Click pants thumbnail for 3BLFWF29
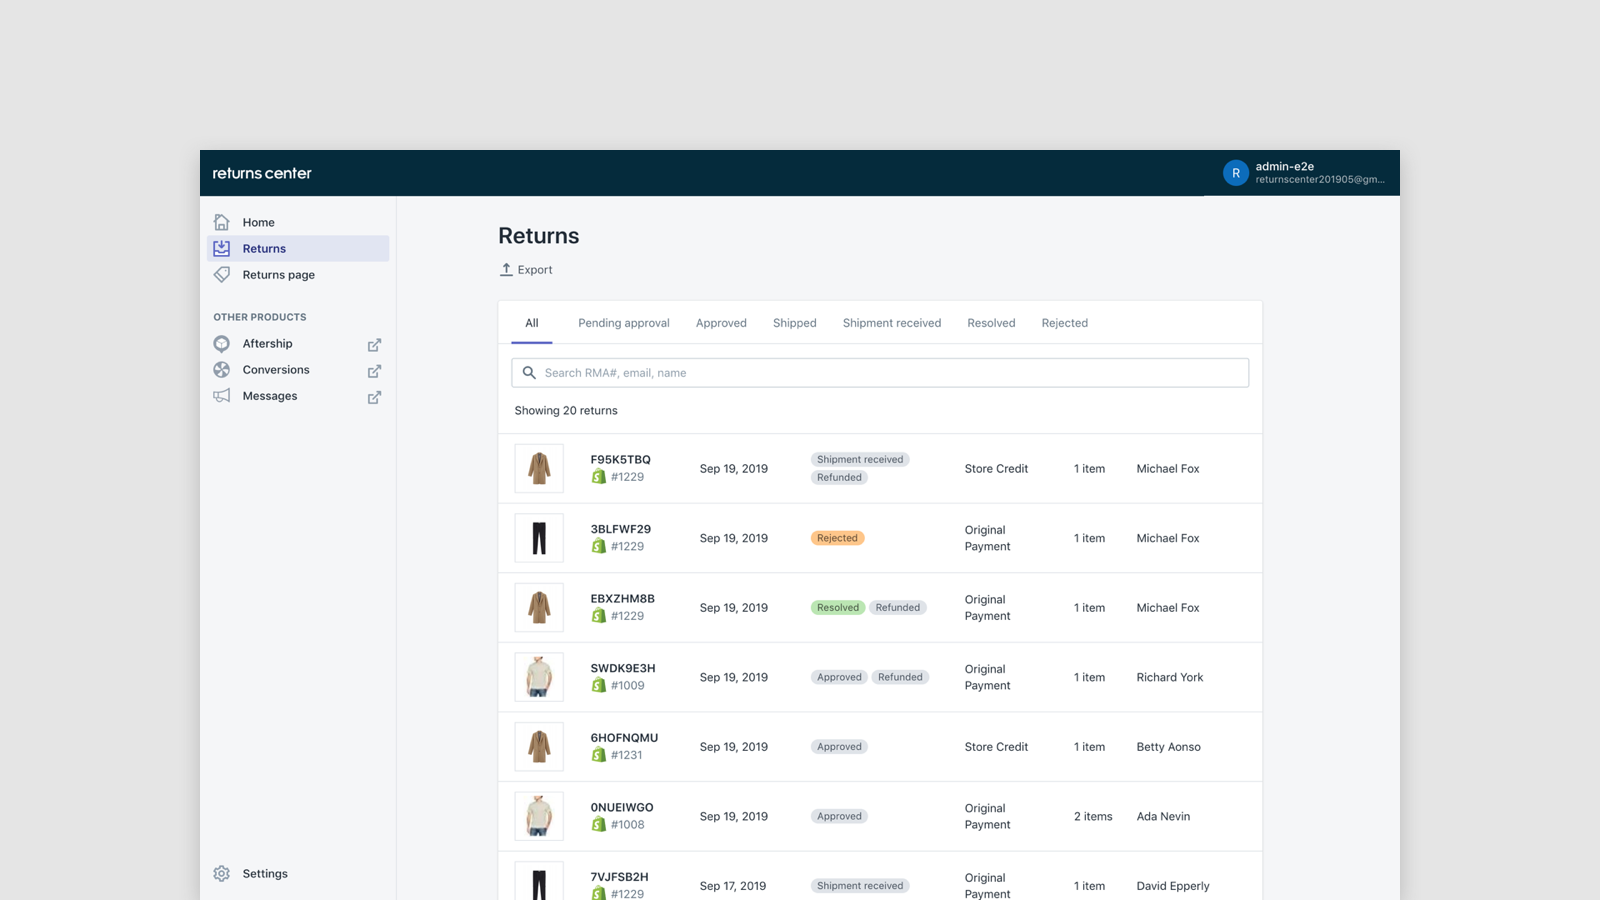The width and height of the screenshot is (1600, 900). [x=539, y=538]
